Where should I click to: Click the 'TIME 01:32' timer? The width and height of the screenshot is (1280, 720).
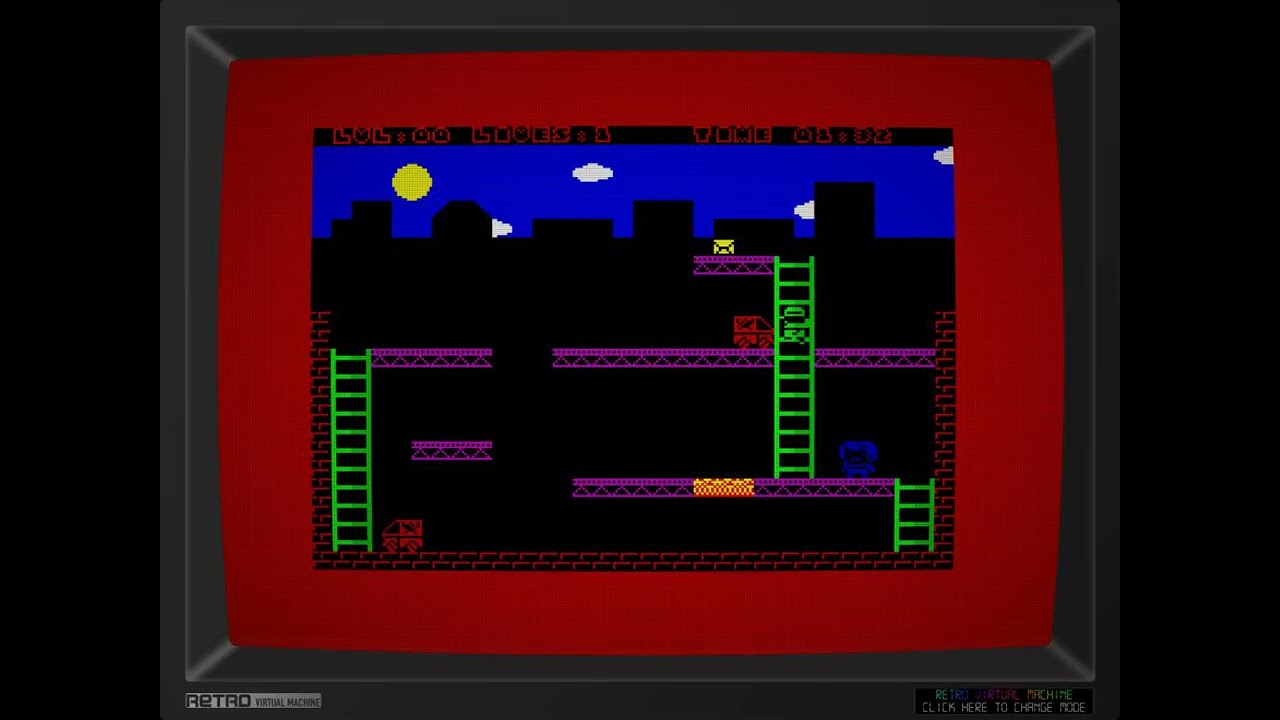pos(793,135)
